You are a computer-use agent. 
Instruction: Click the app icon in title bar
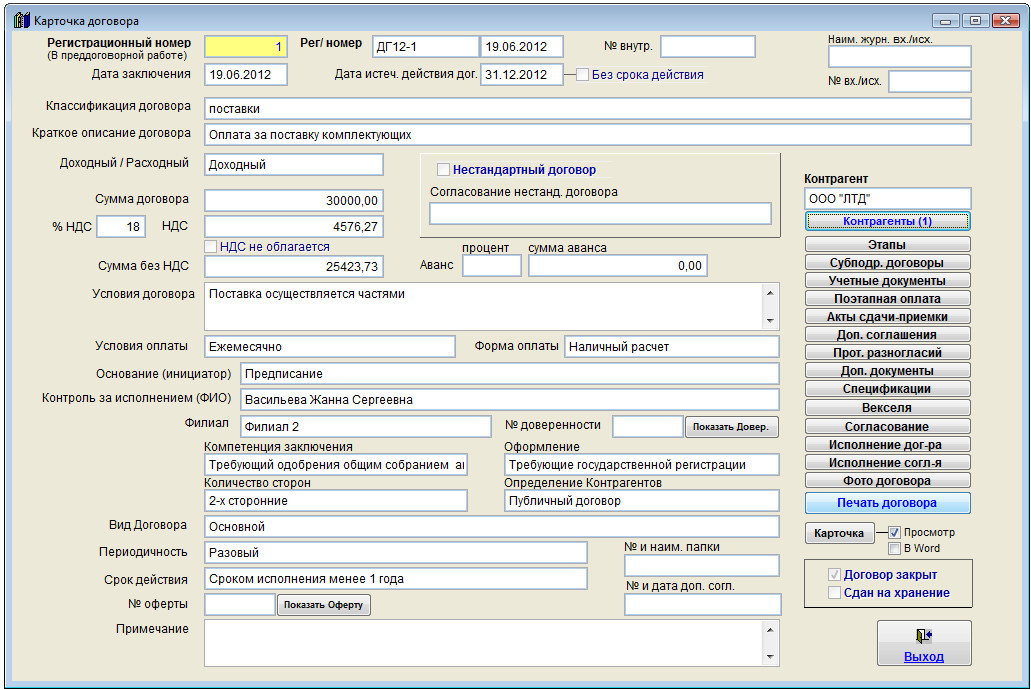tap(21, 20)
